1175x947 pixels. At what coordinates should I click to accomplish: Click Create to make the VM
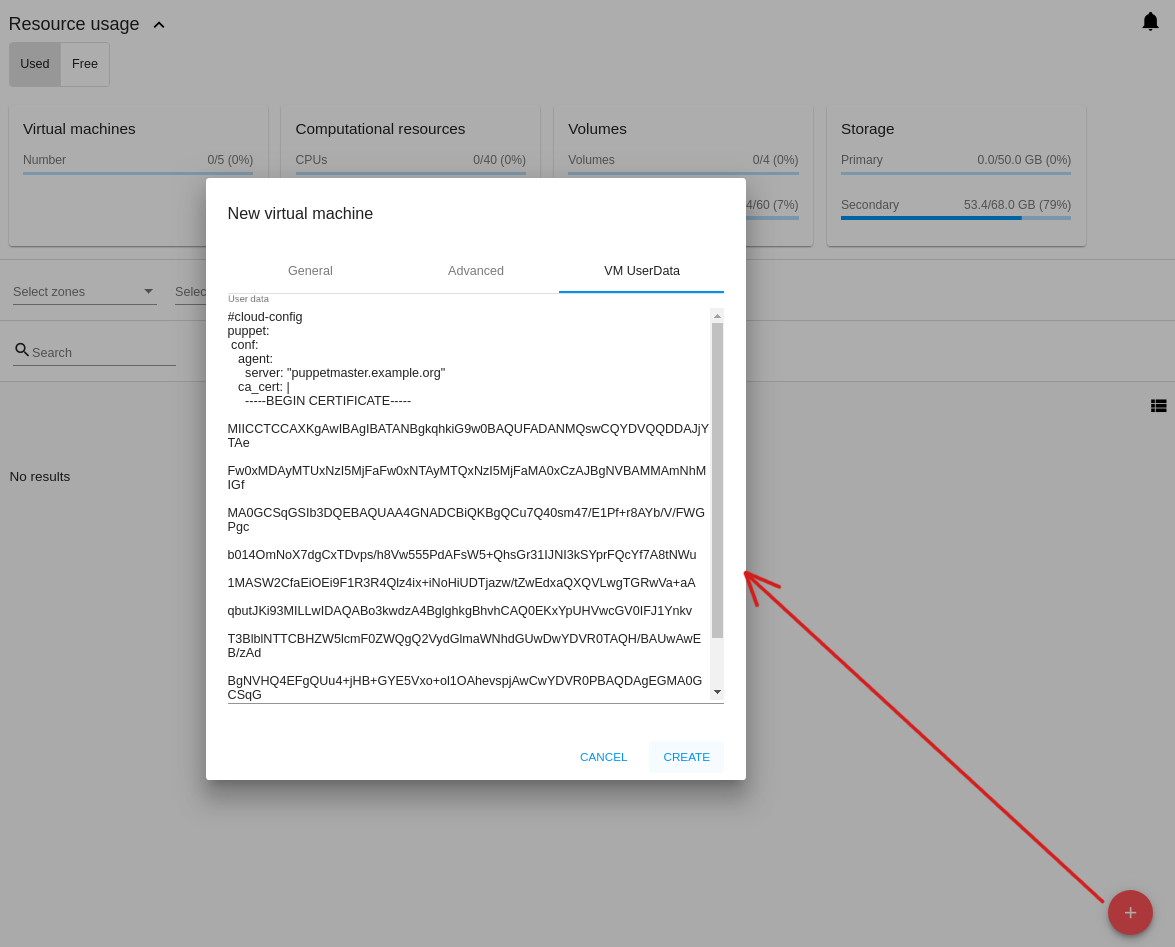click(686, 757)
